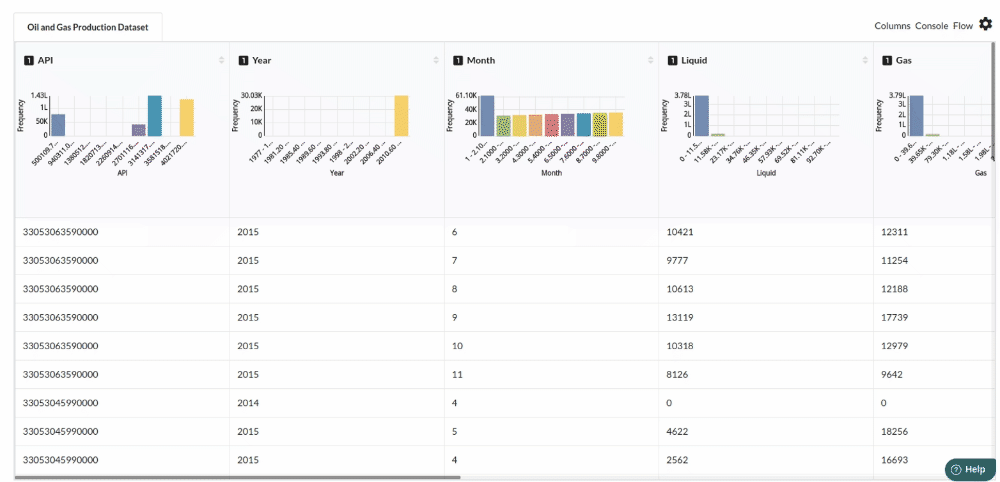Sort the API column using arrows

[221, 61]
